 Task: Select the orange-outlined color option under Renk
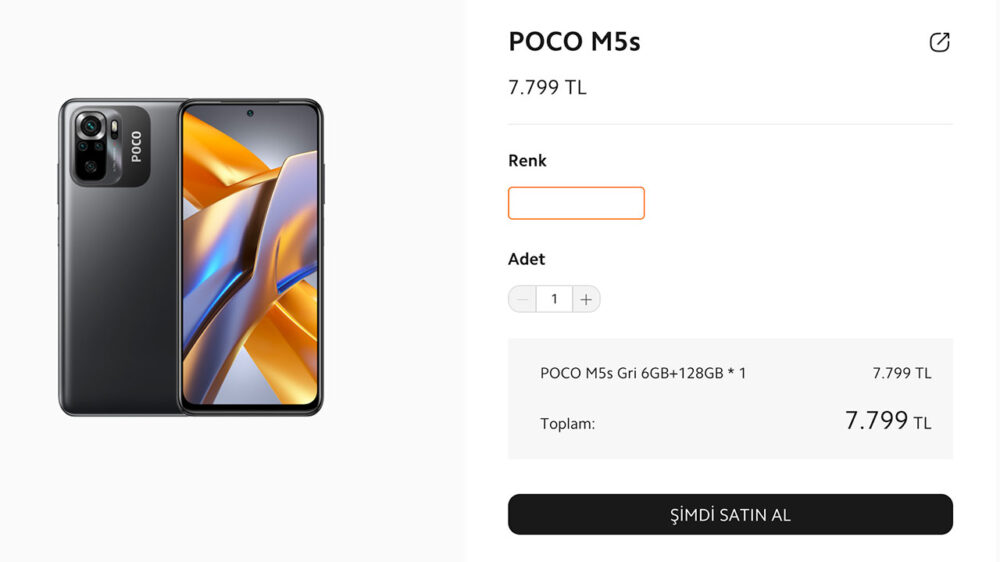(x=576, y=203)
